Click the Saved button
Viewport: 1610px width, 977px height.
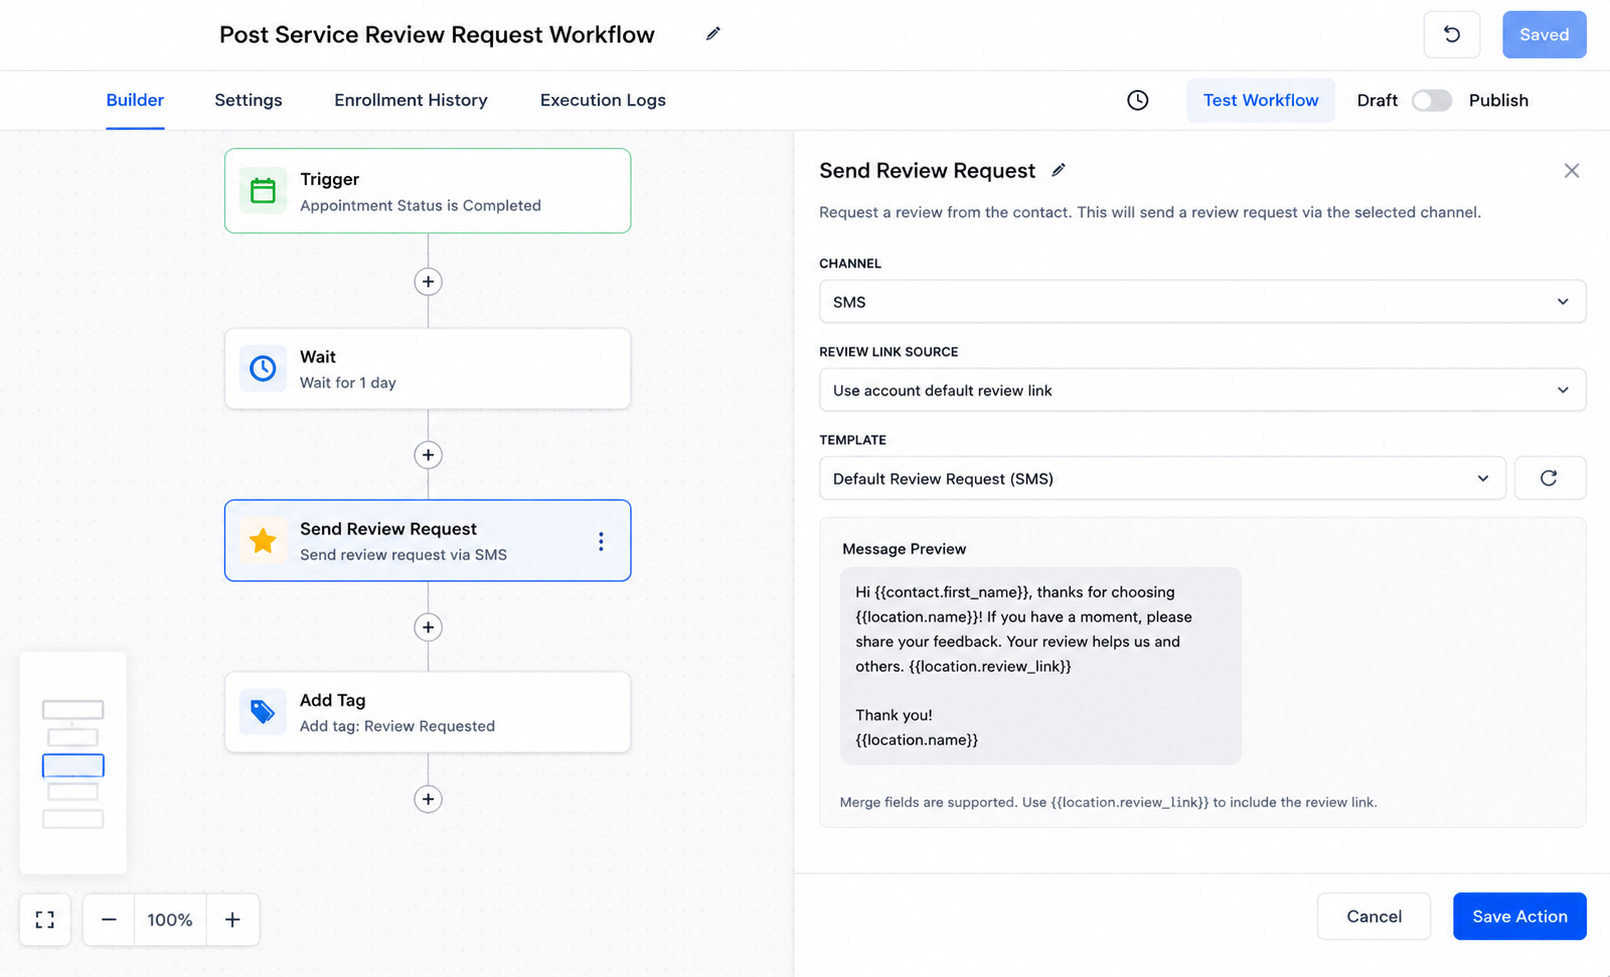tap(1544, 35)
